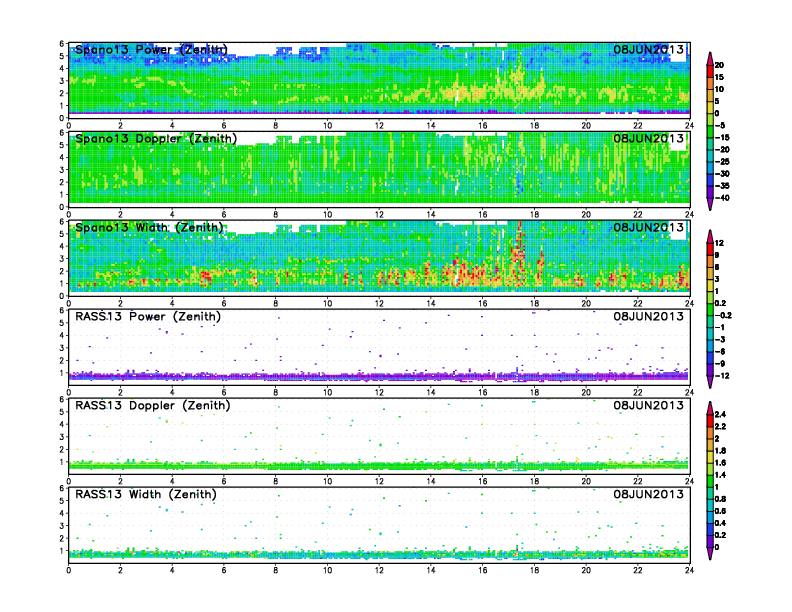Click hour 12 tick under RASS13 Width plot
Screen dimensions: 792x612
[x=379, y=570]
